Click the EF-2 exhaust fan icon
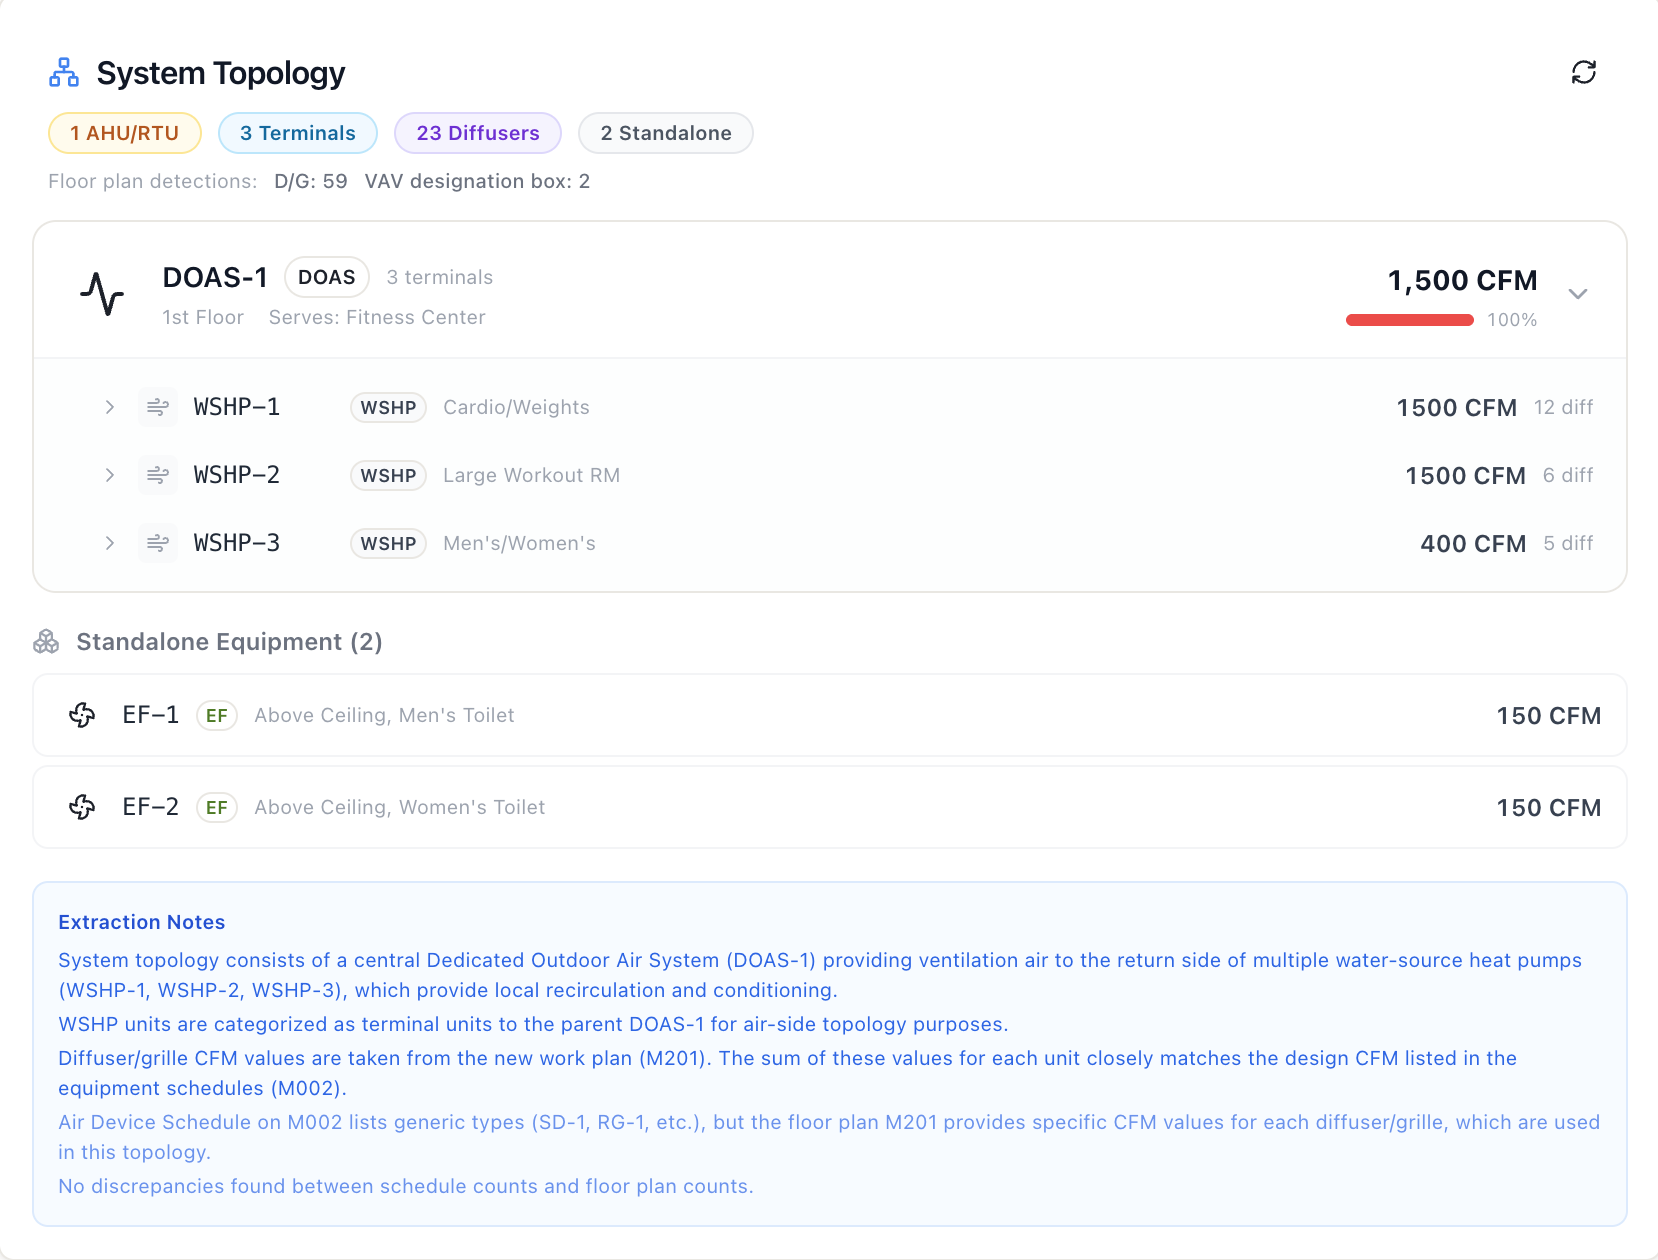Screen dimensions: 1658x1260 (x=82, y=807)
